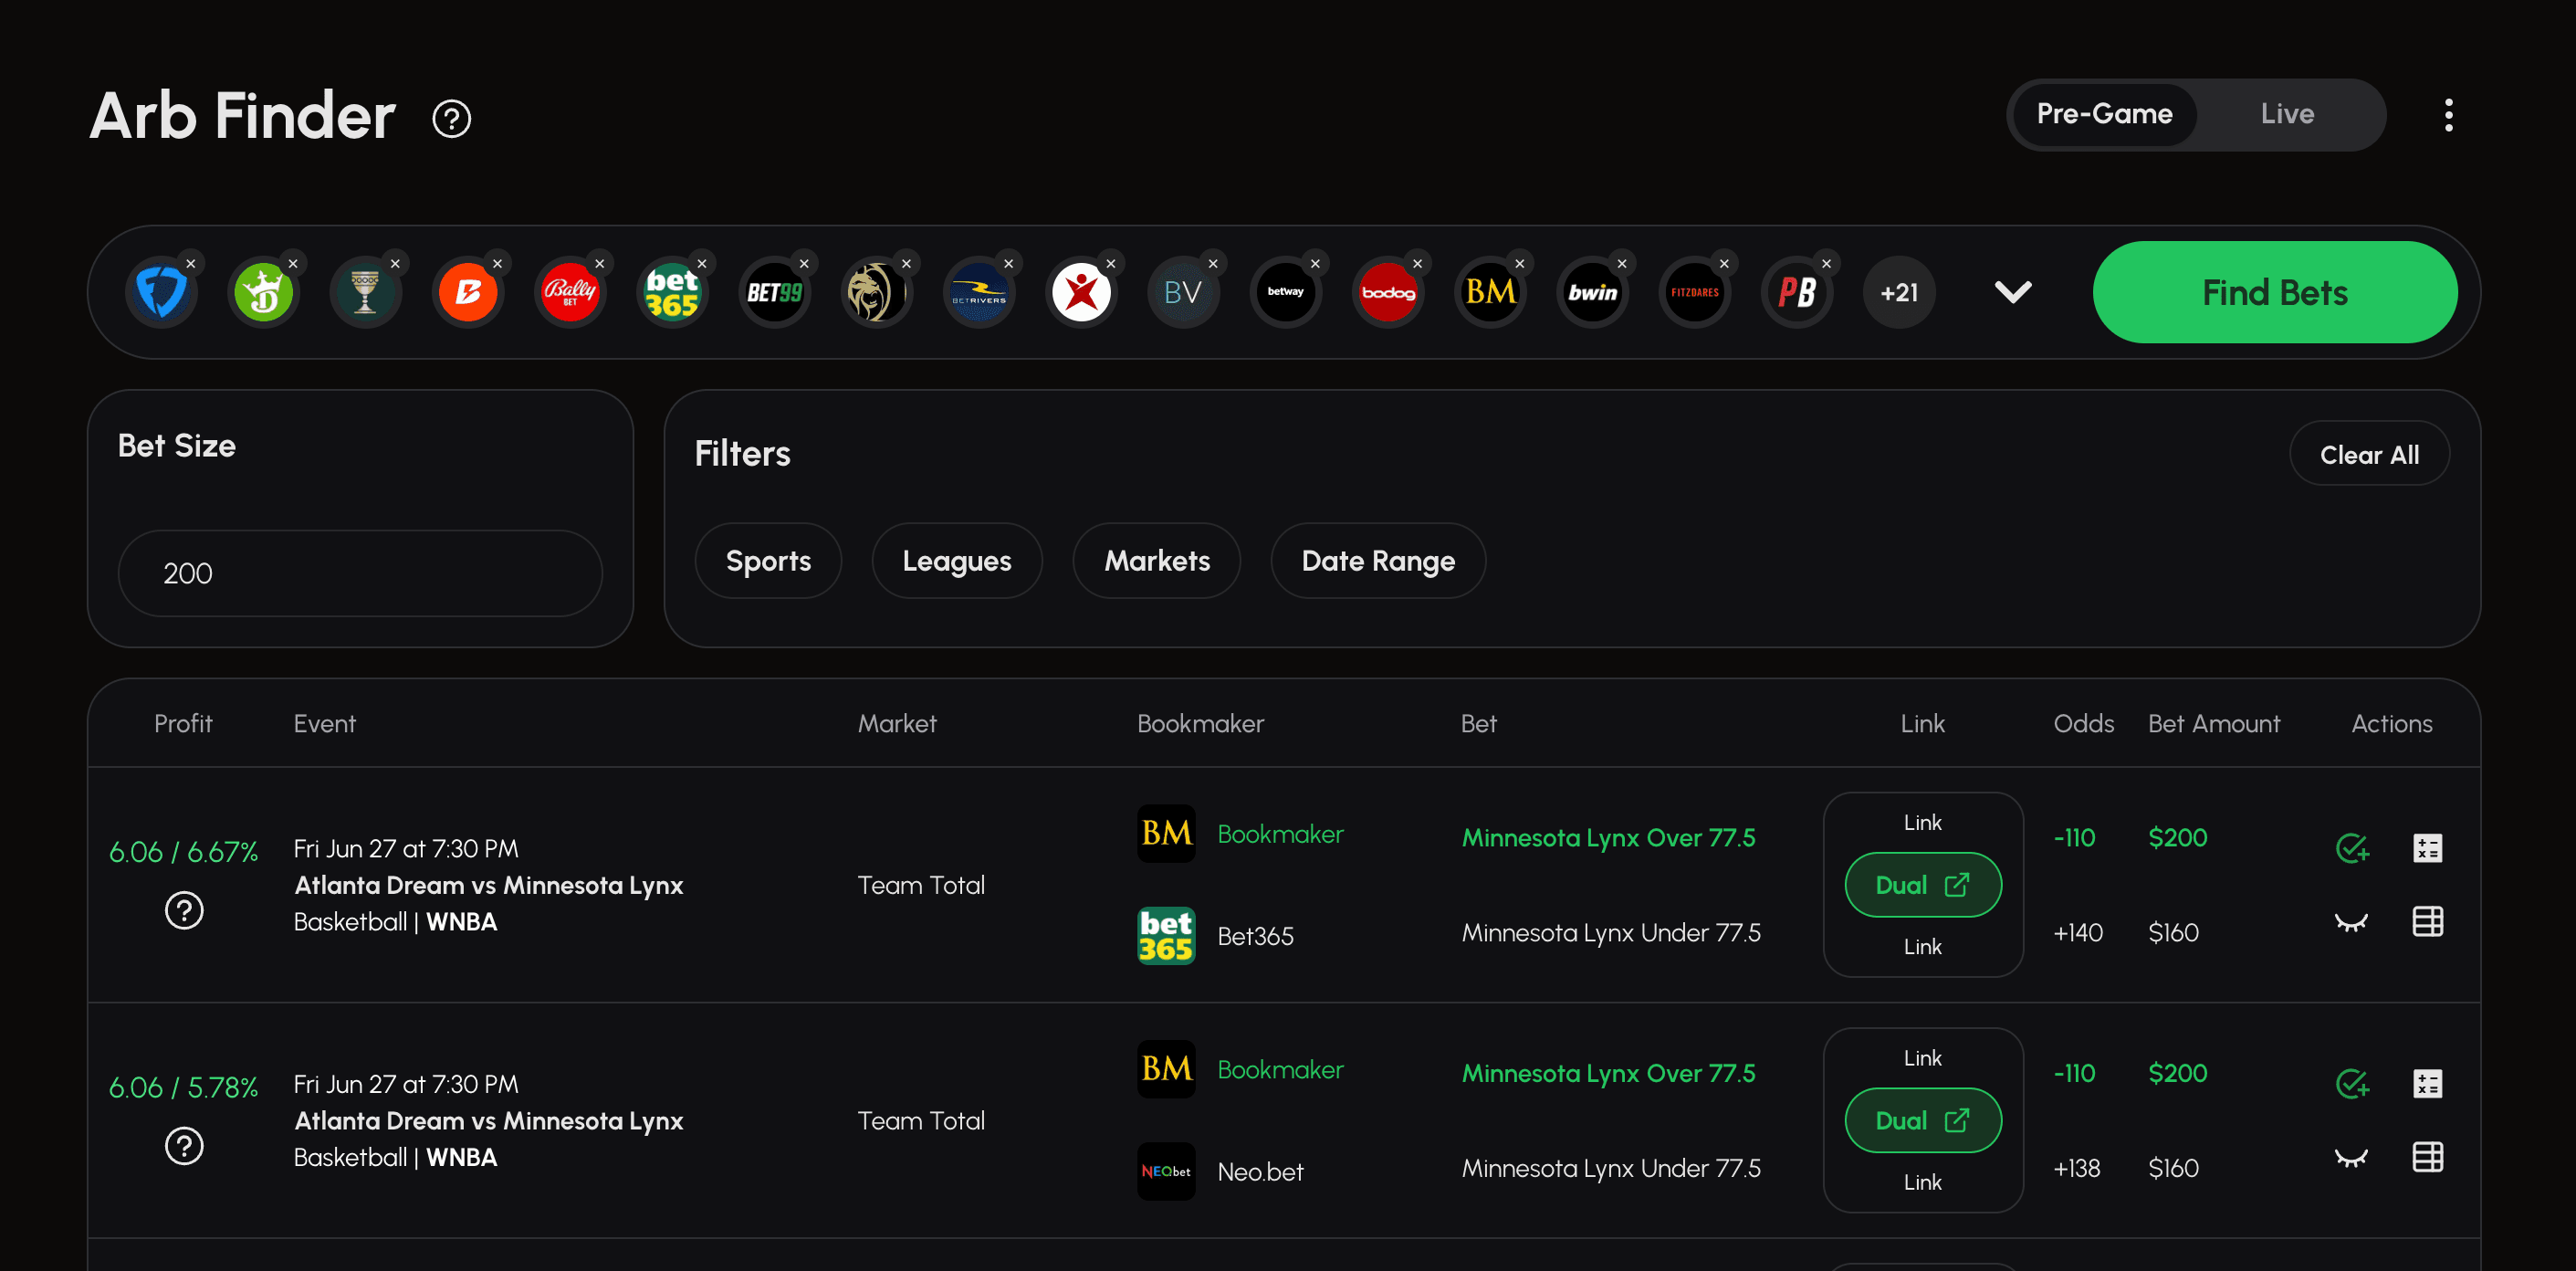
Task: Click the +138 odds value
Action: point(2076,1169)
